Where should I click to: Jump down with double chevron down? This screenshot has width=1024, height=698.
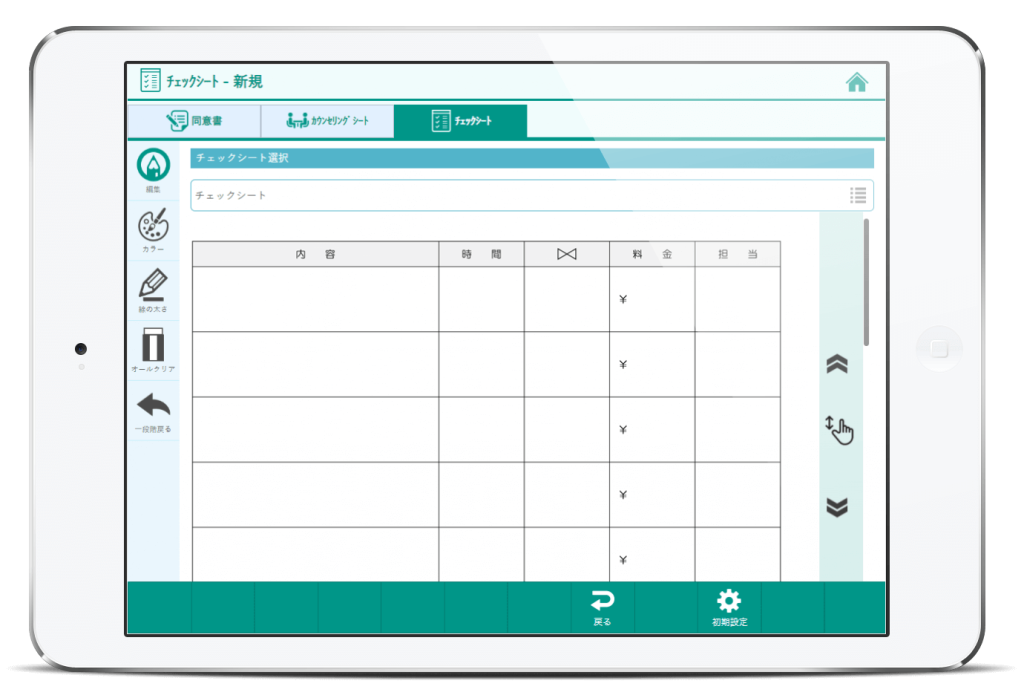pyautogui.click(x=837, y=507)
